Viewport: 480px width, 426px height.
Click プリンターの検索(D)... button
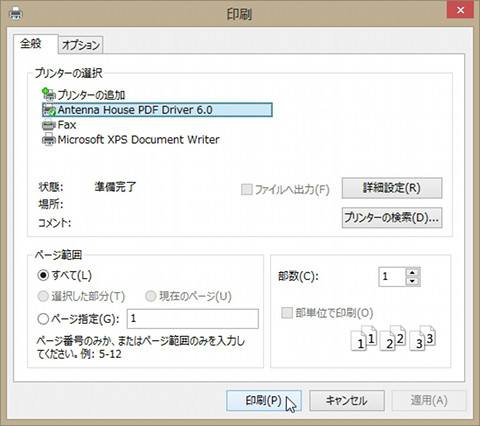coord(392,218)
